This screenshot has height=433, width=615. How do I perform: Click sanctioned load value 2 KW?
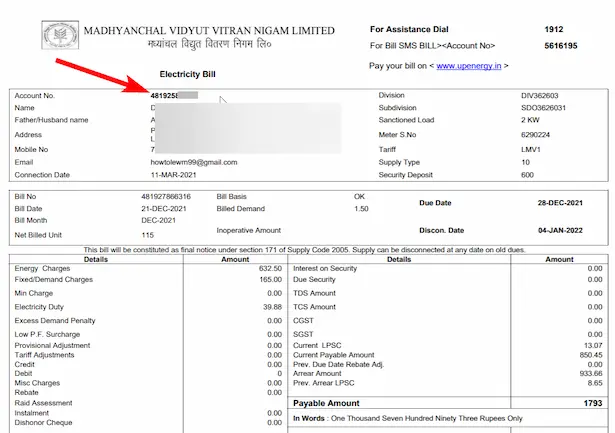tap(530, 120)
